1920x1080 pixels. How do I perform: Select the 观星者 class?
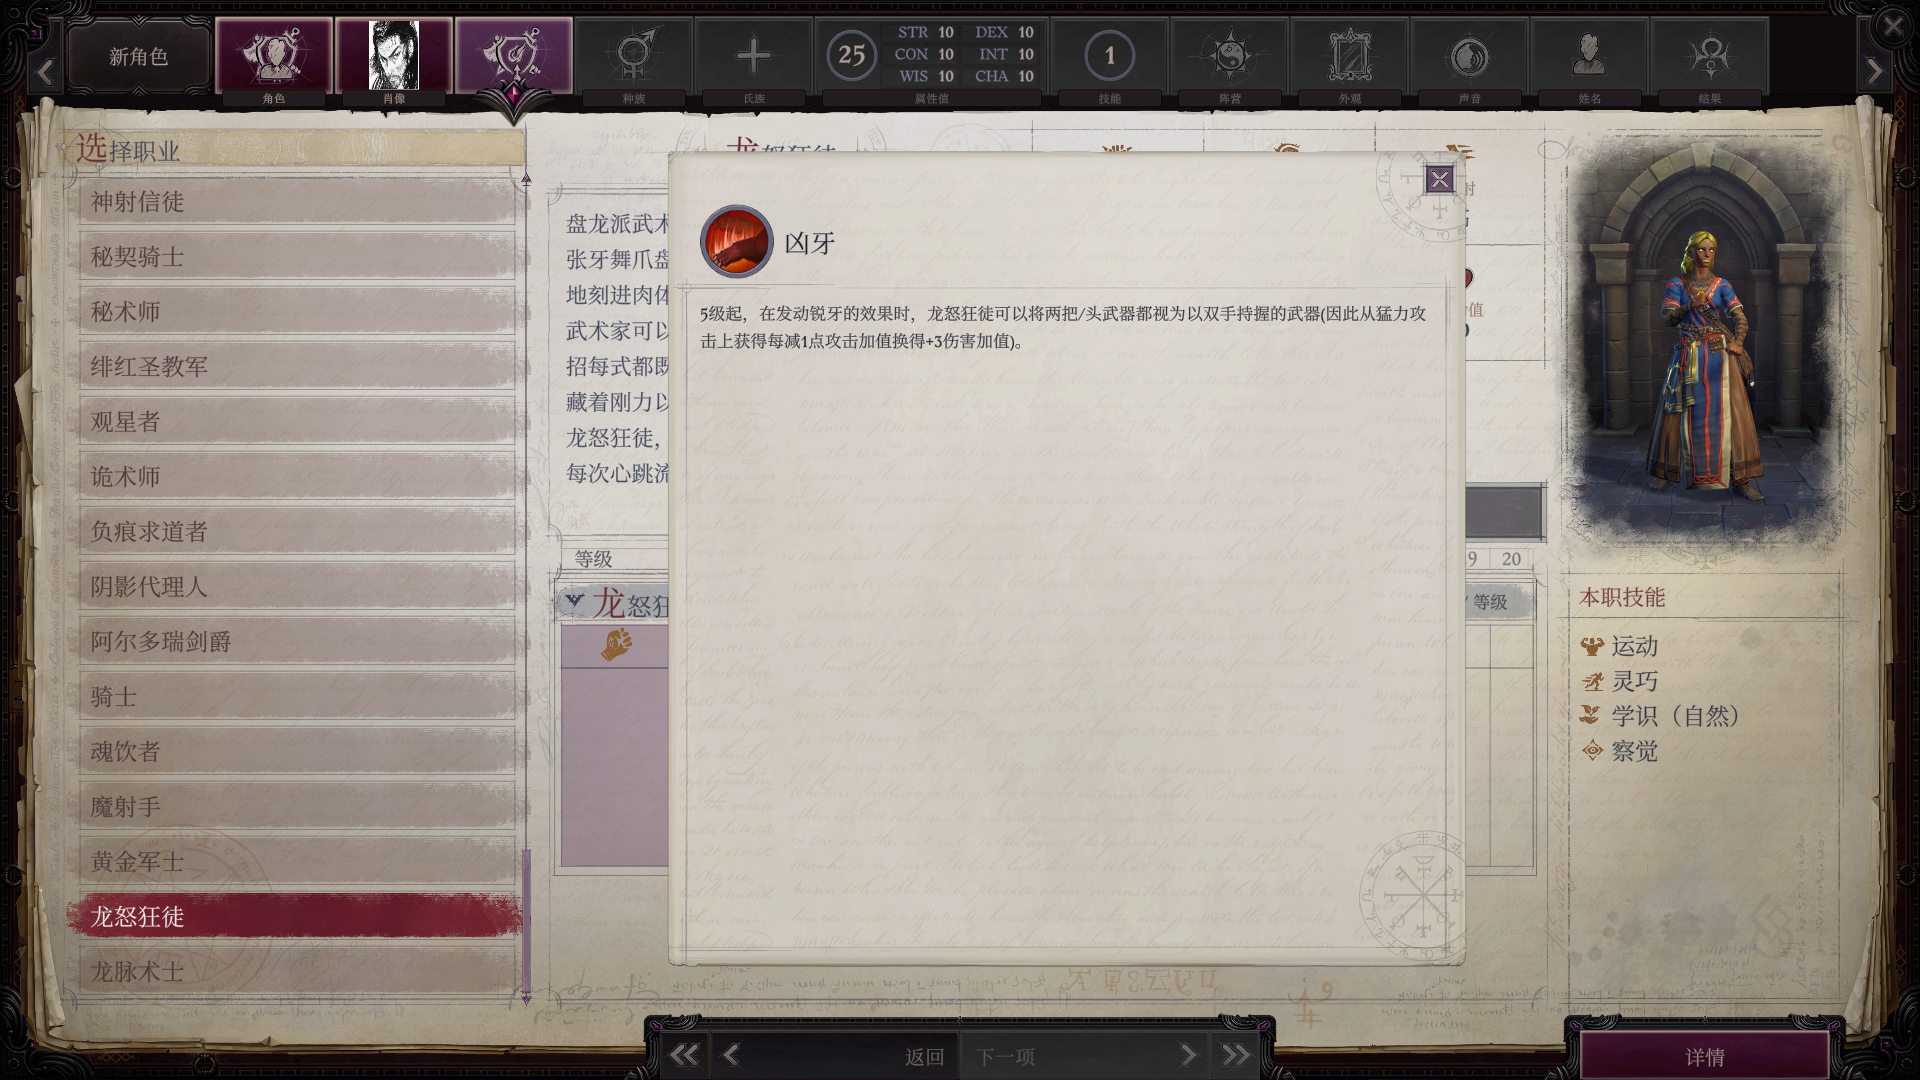pyautogui.click(x=297, y=422)
